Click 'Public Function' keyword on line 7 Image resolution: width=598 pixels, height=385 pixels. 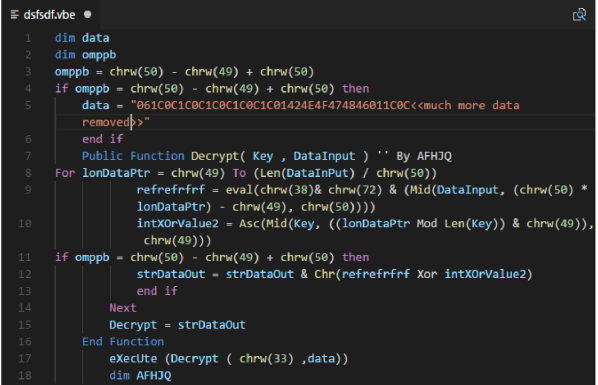pyautogui.click(x=133, y=156)
